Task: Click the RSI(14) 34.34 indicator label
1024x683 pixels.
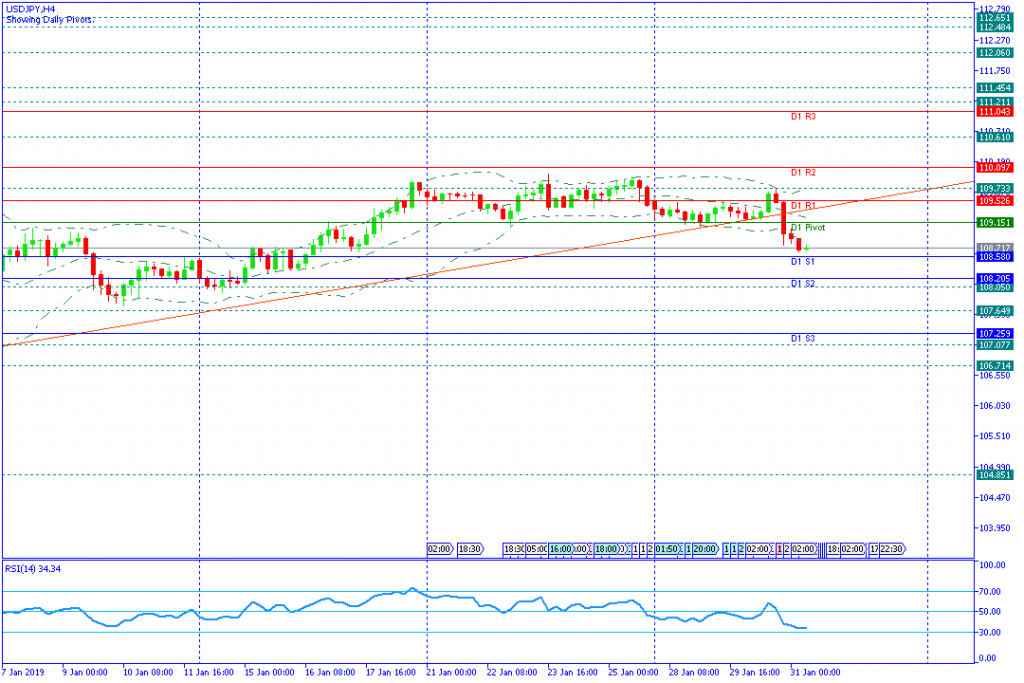Action: click(x=33, y=569)
